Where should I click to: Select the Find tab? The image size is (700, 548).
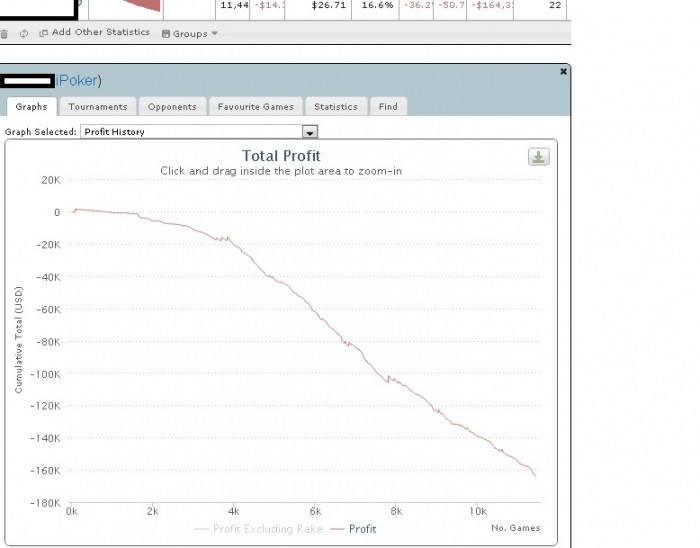(388, 107)
